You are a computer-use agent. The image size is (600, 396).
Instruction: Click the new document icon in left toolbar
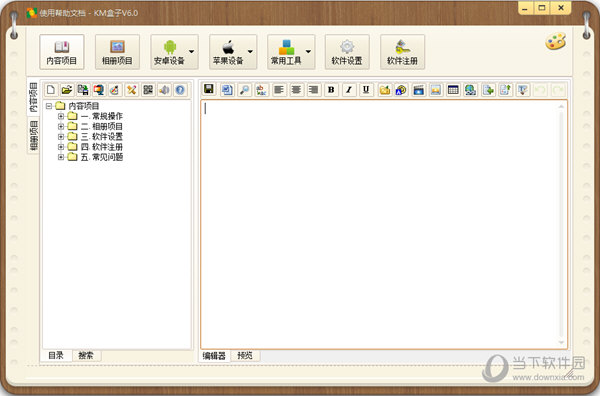coord(51,90)
